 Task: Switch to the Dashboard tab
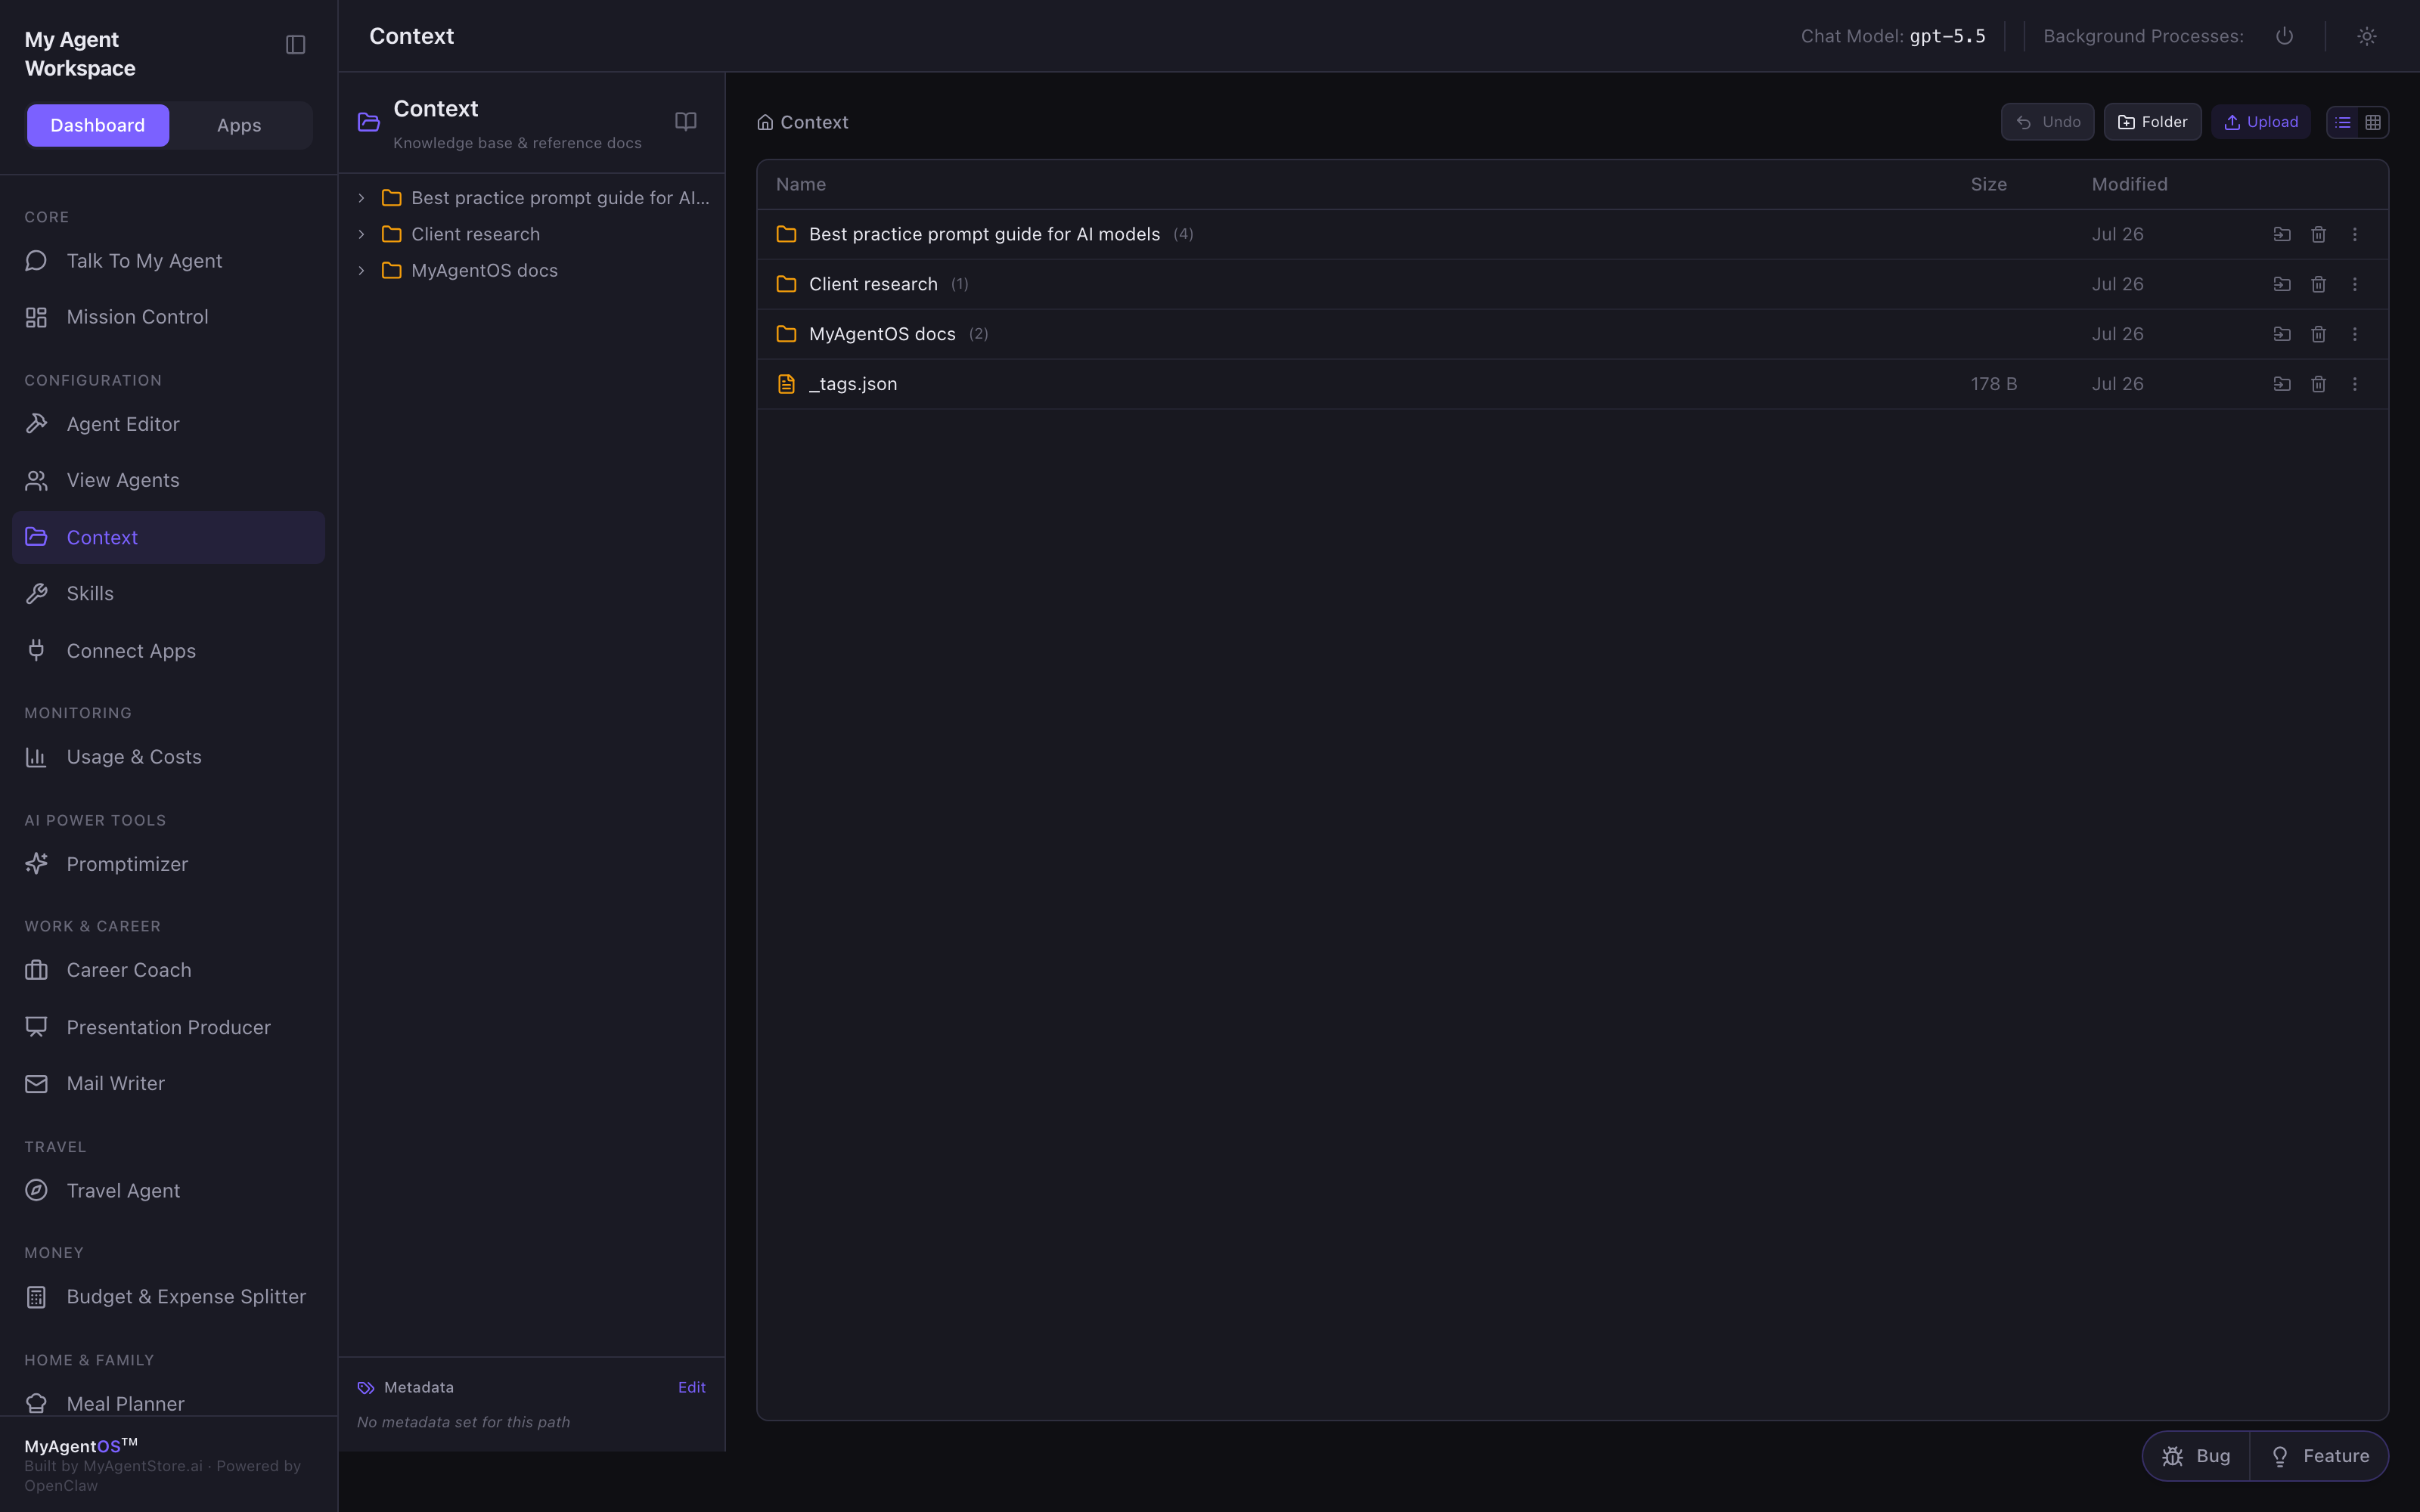coord(98,125)
